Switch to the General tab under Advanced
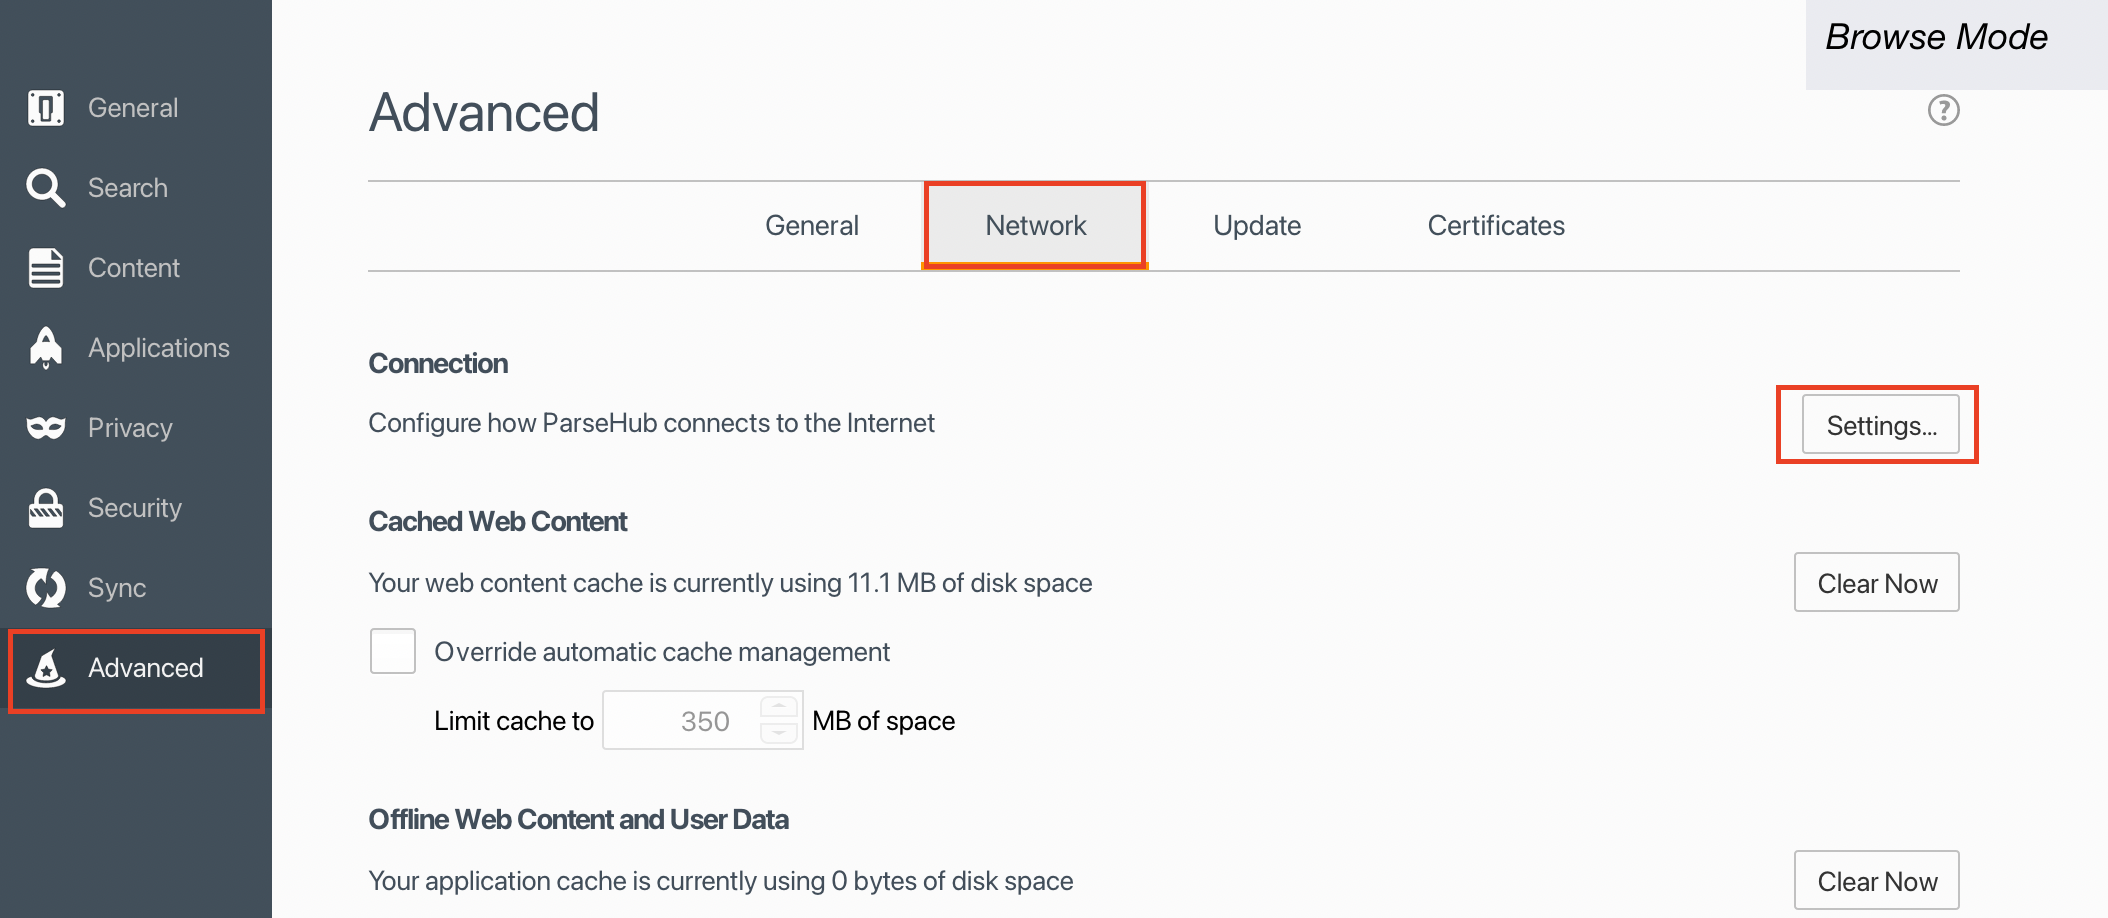Image resolution: width=2108 pixels, height=918 pixels. click(x=812, y=225)
